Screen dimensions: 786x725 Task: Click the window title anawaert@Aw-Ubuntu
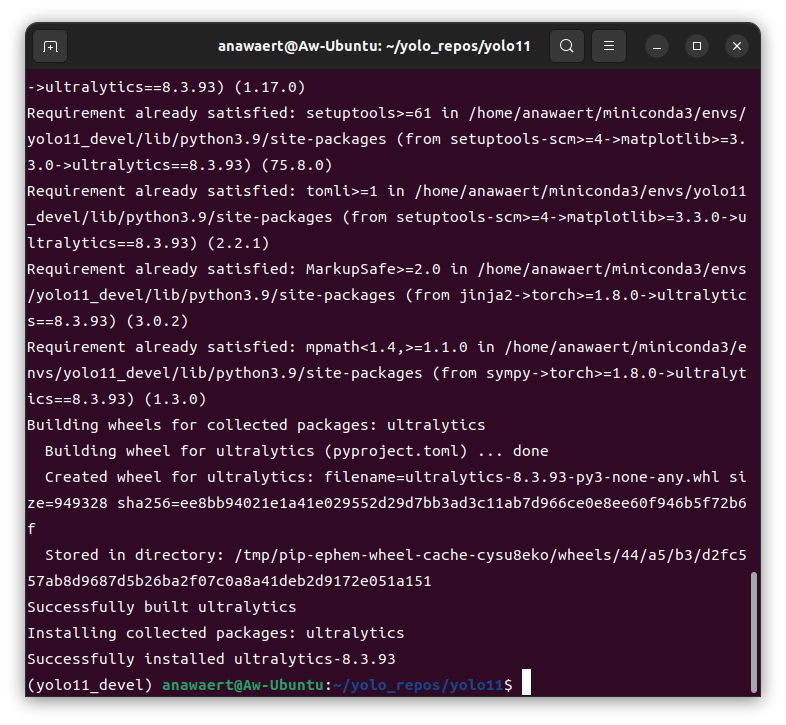(x=374, y=46)
